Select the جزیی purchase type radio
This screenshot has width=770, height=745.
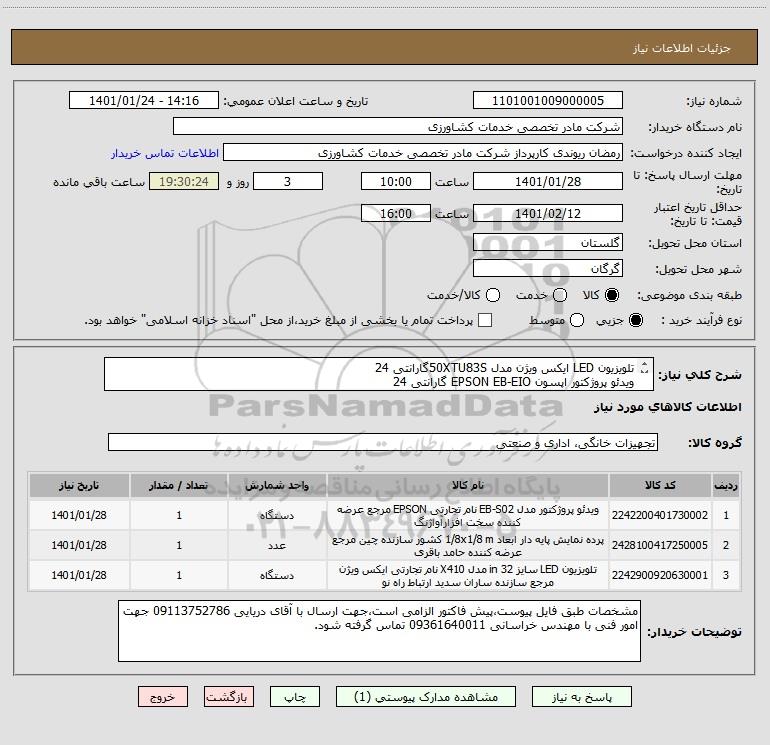tap(635, 320)
